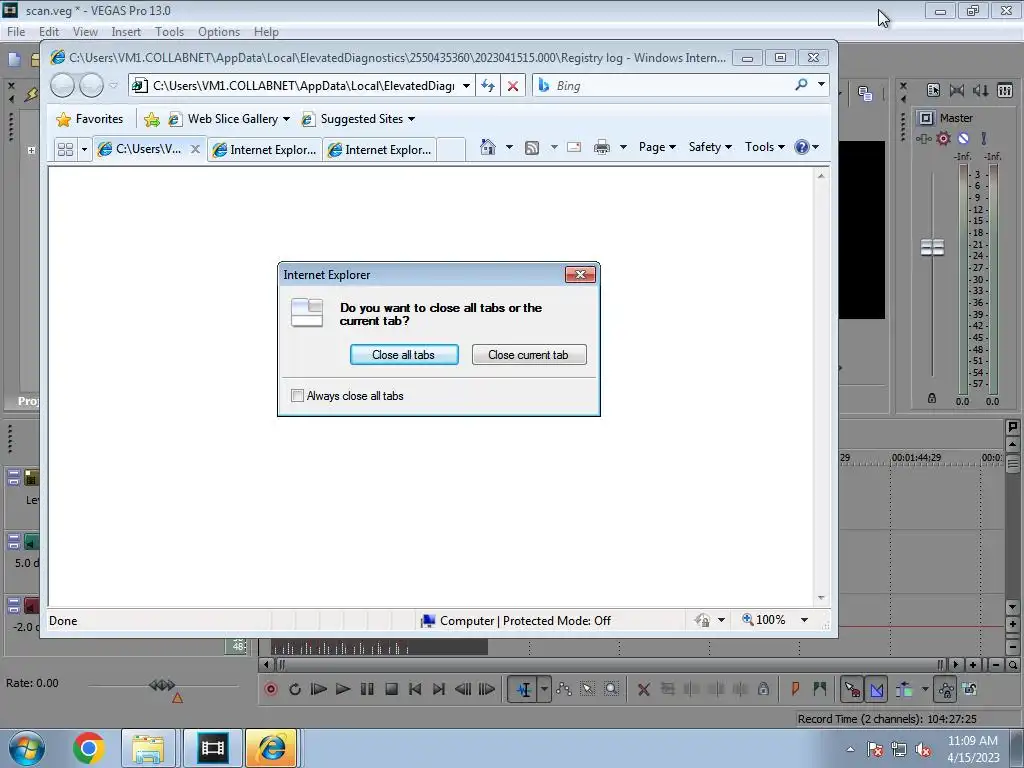
Task: Switch to the C:\Users\V... tab
Action: pyautogui.click(x=148, y=150)
